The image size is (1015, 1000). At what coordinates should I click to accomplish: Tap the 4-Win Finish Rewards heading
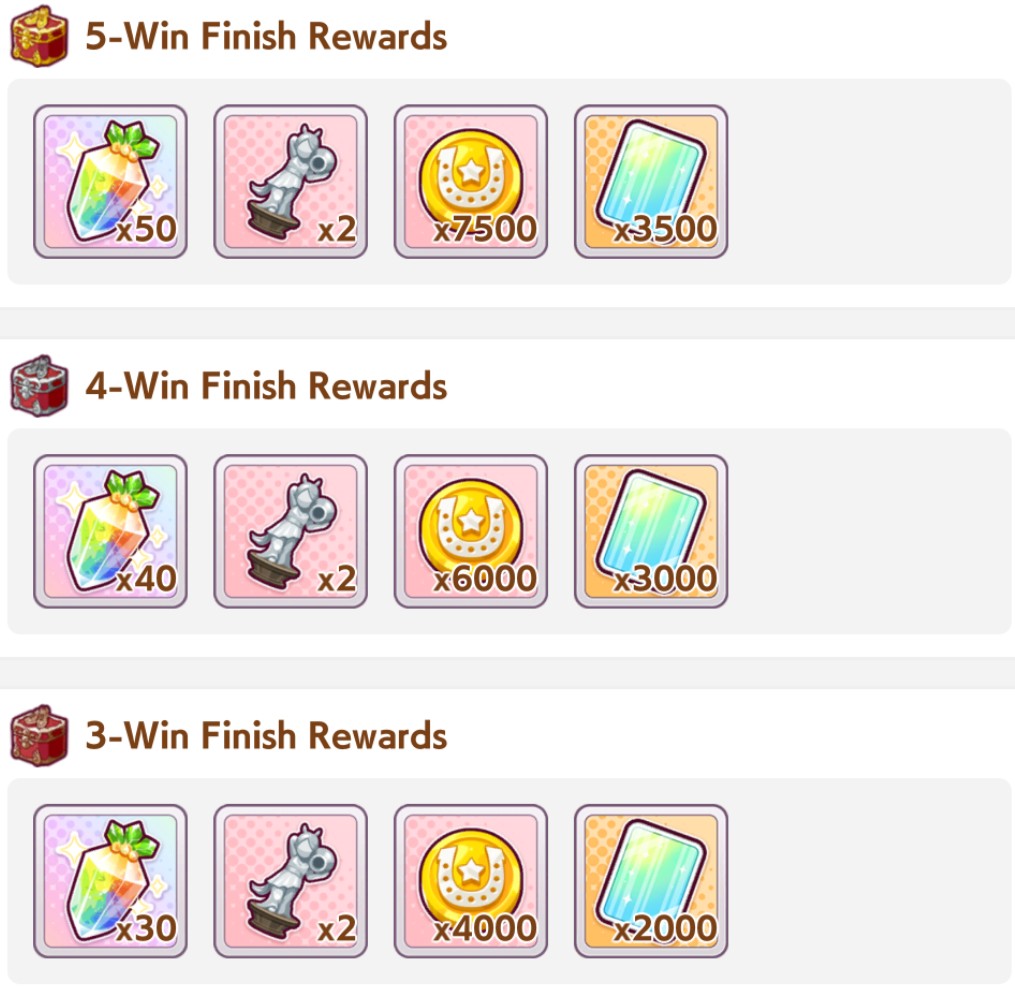click(x=266, y=386)
